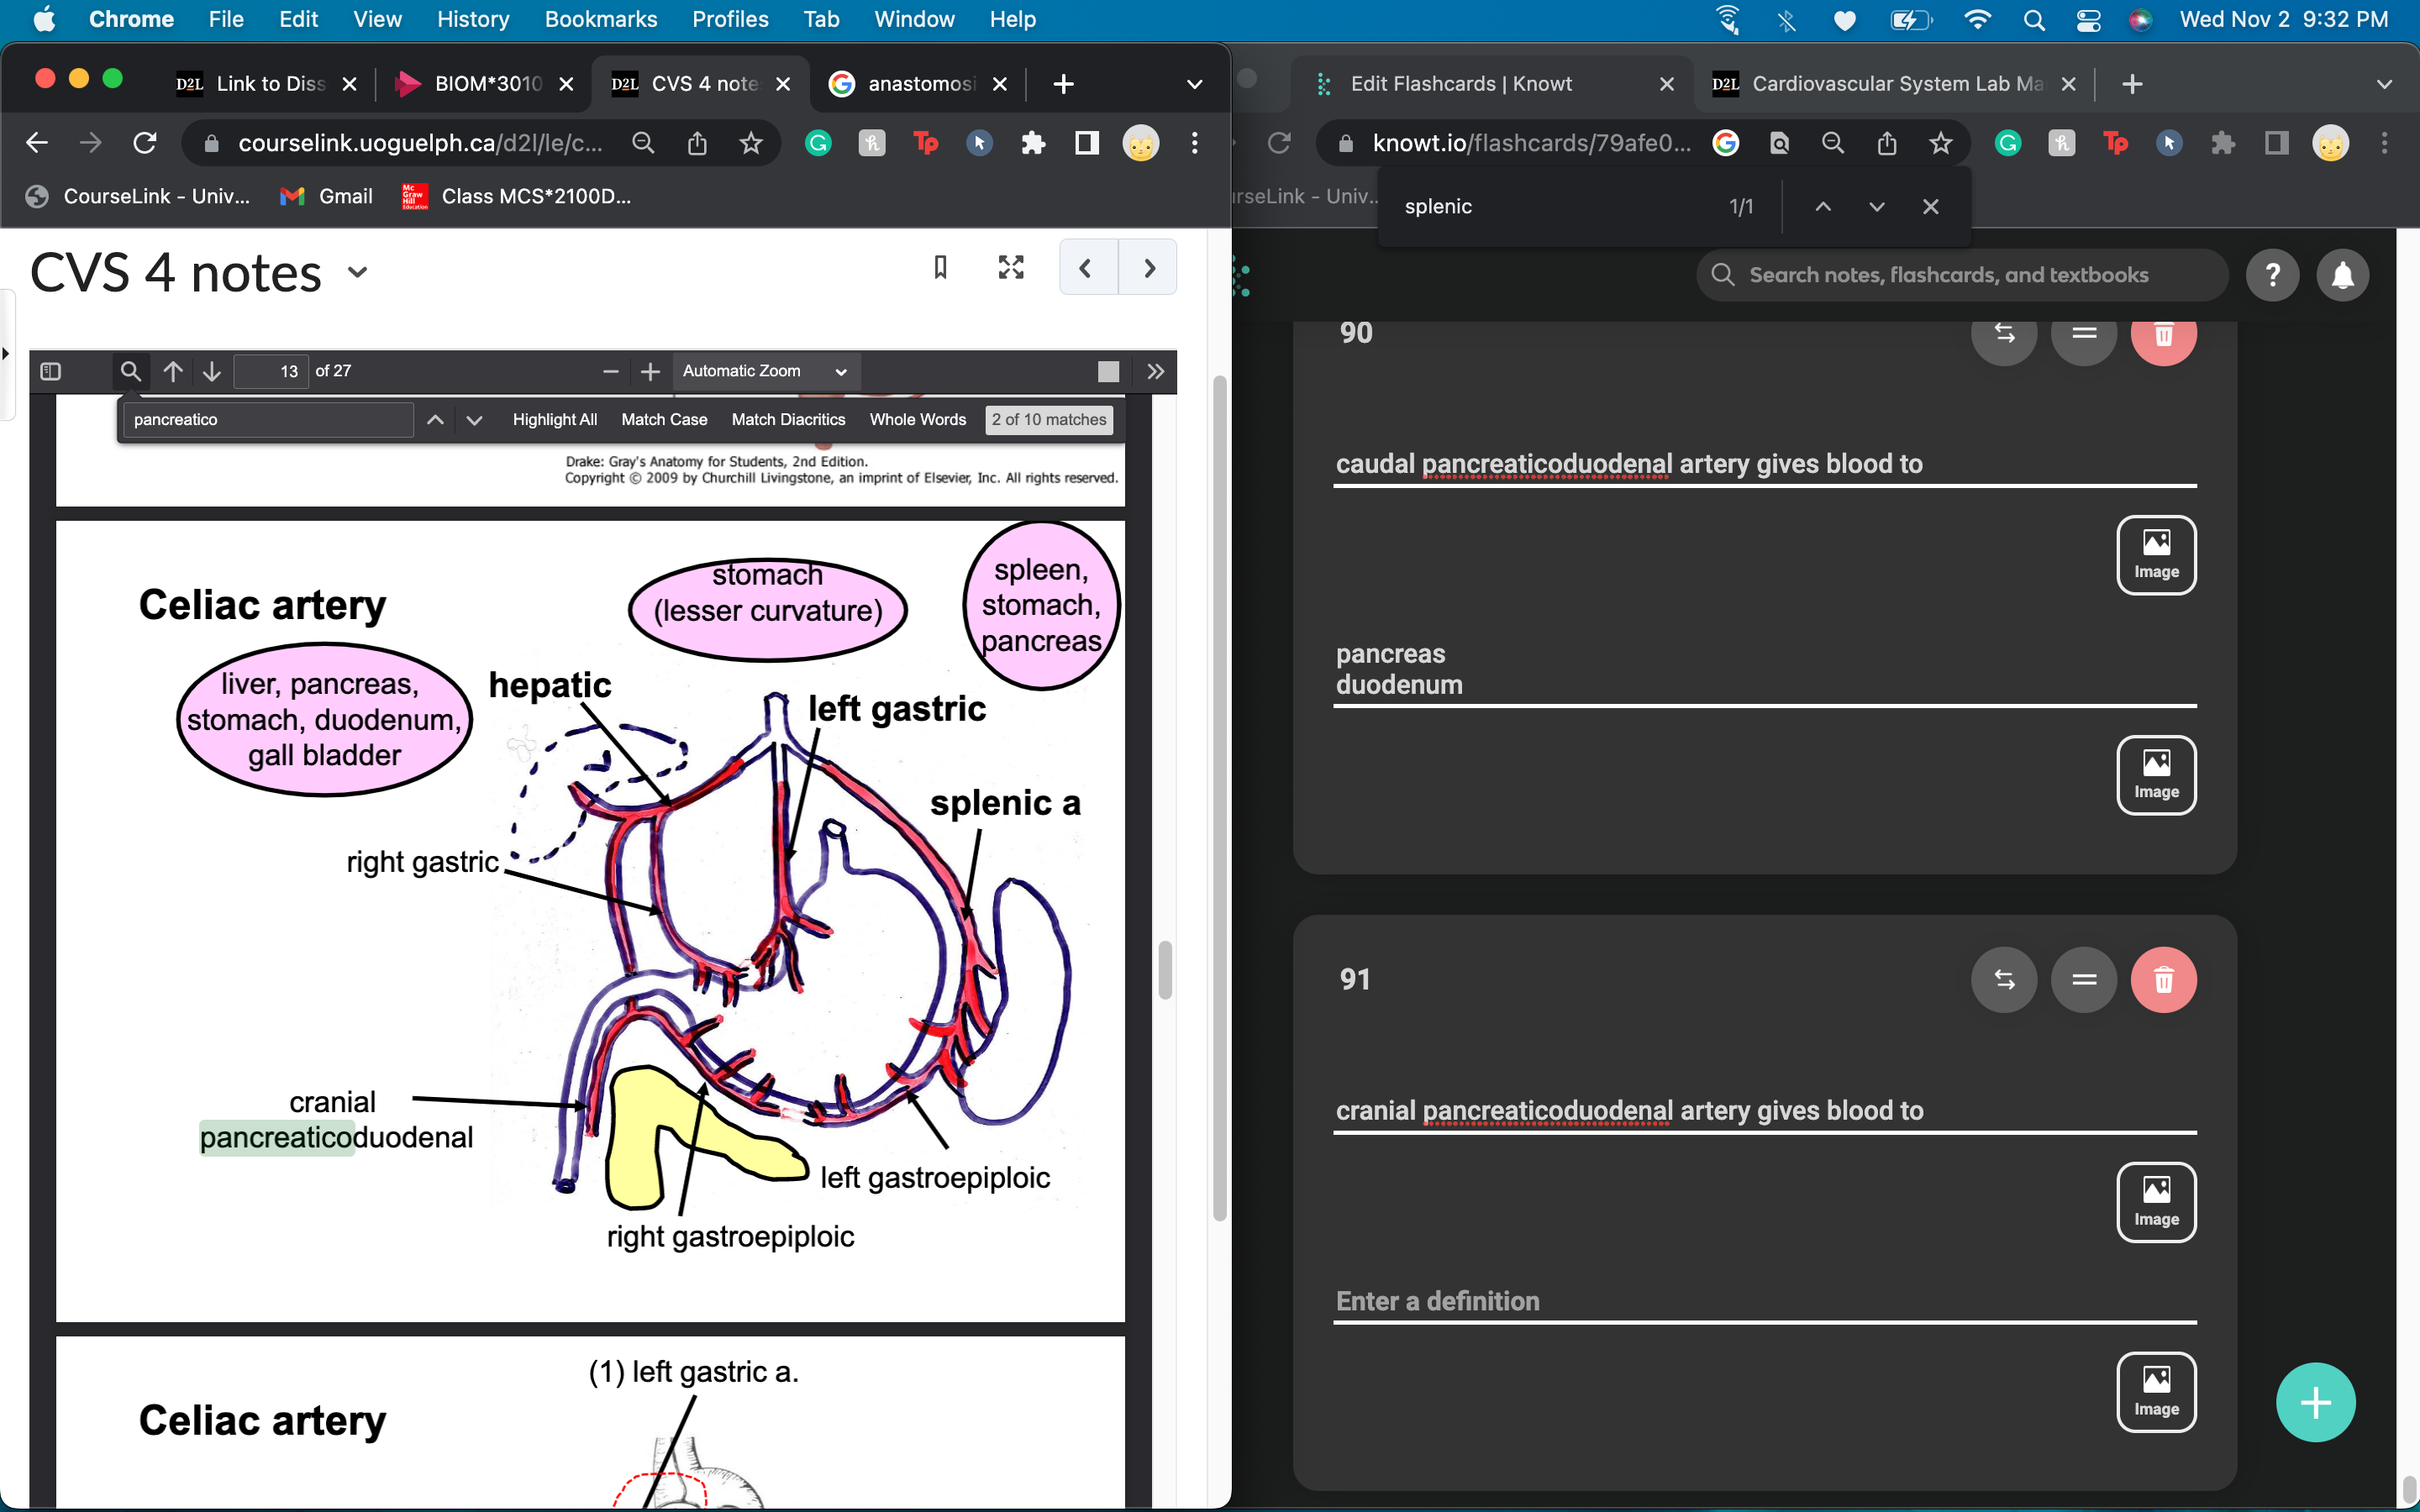The height and width of the screenshot is (1512, 2420).
Task: Jump to previous pancreatico match
Action: point(435,420)
